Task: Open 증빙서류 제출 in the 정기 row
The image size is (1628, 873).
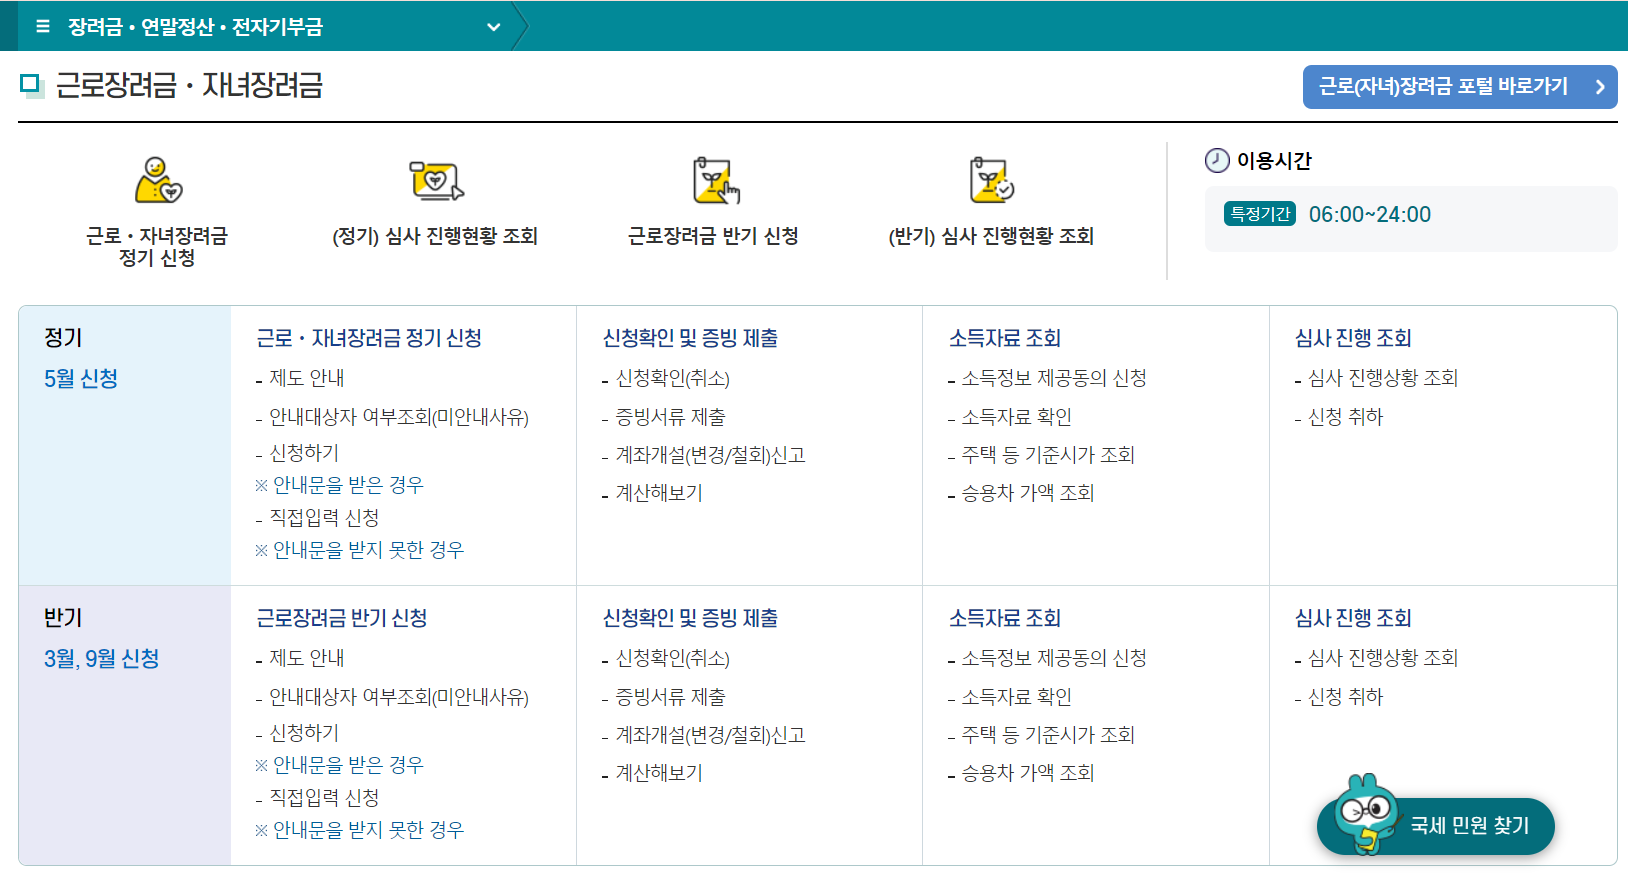Action: (x=670, y=417)
